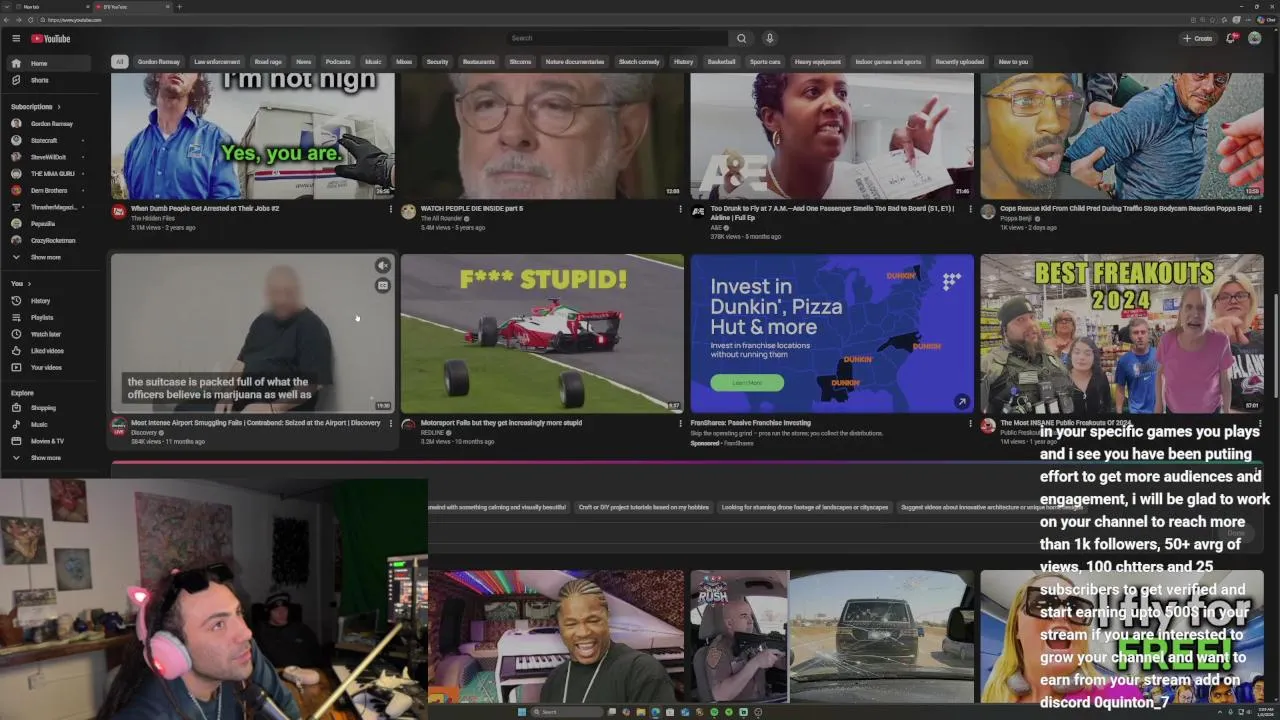Open the 'Yes, you are.' video thumbnail

click(x=252, y=136)
